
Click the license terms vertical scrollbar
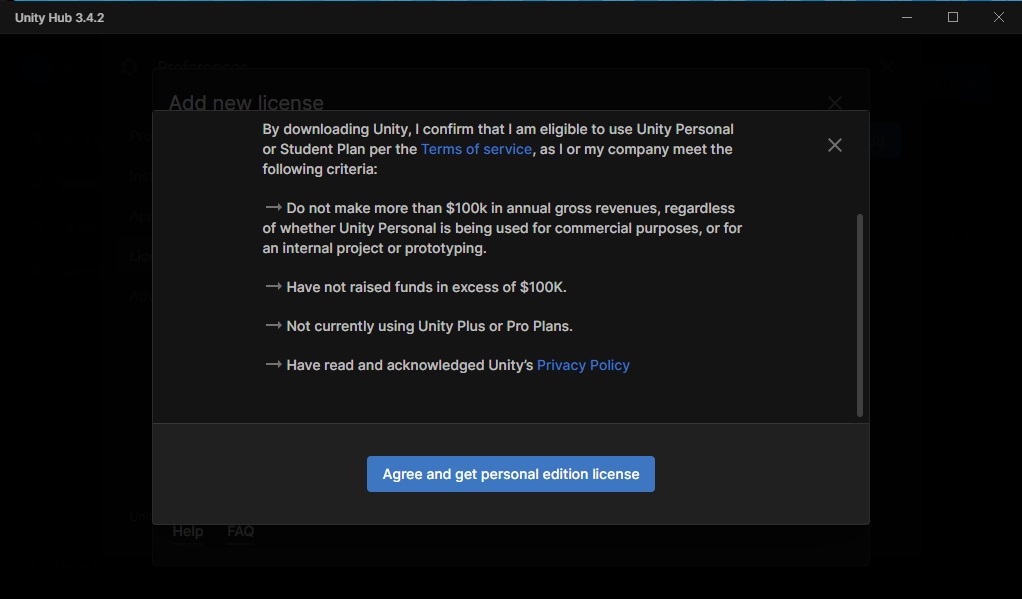tap(859, 315)
